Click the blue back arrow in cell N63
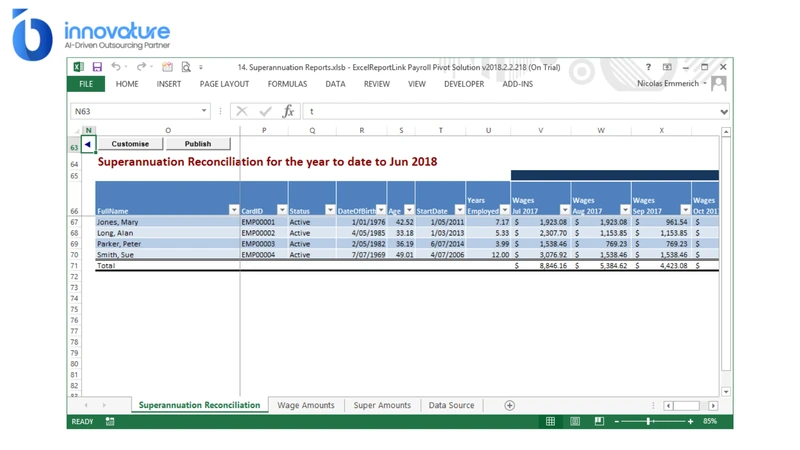The height and width of the screenshot is (450, 800). click(88, 144)
